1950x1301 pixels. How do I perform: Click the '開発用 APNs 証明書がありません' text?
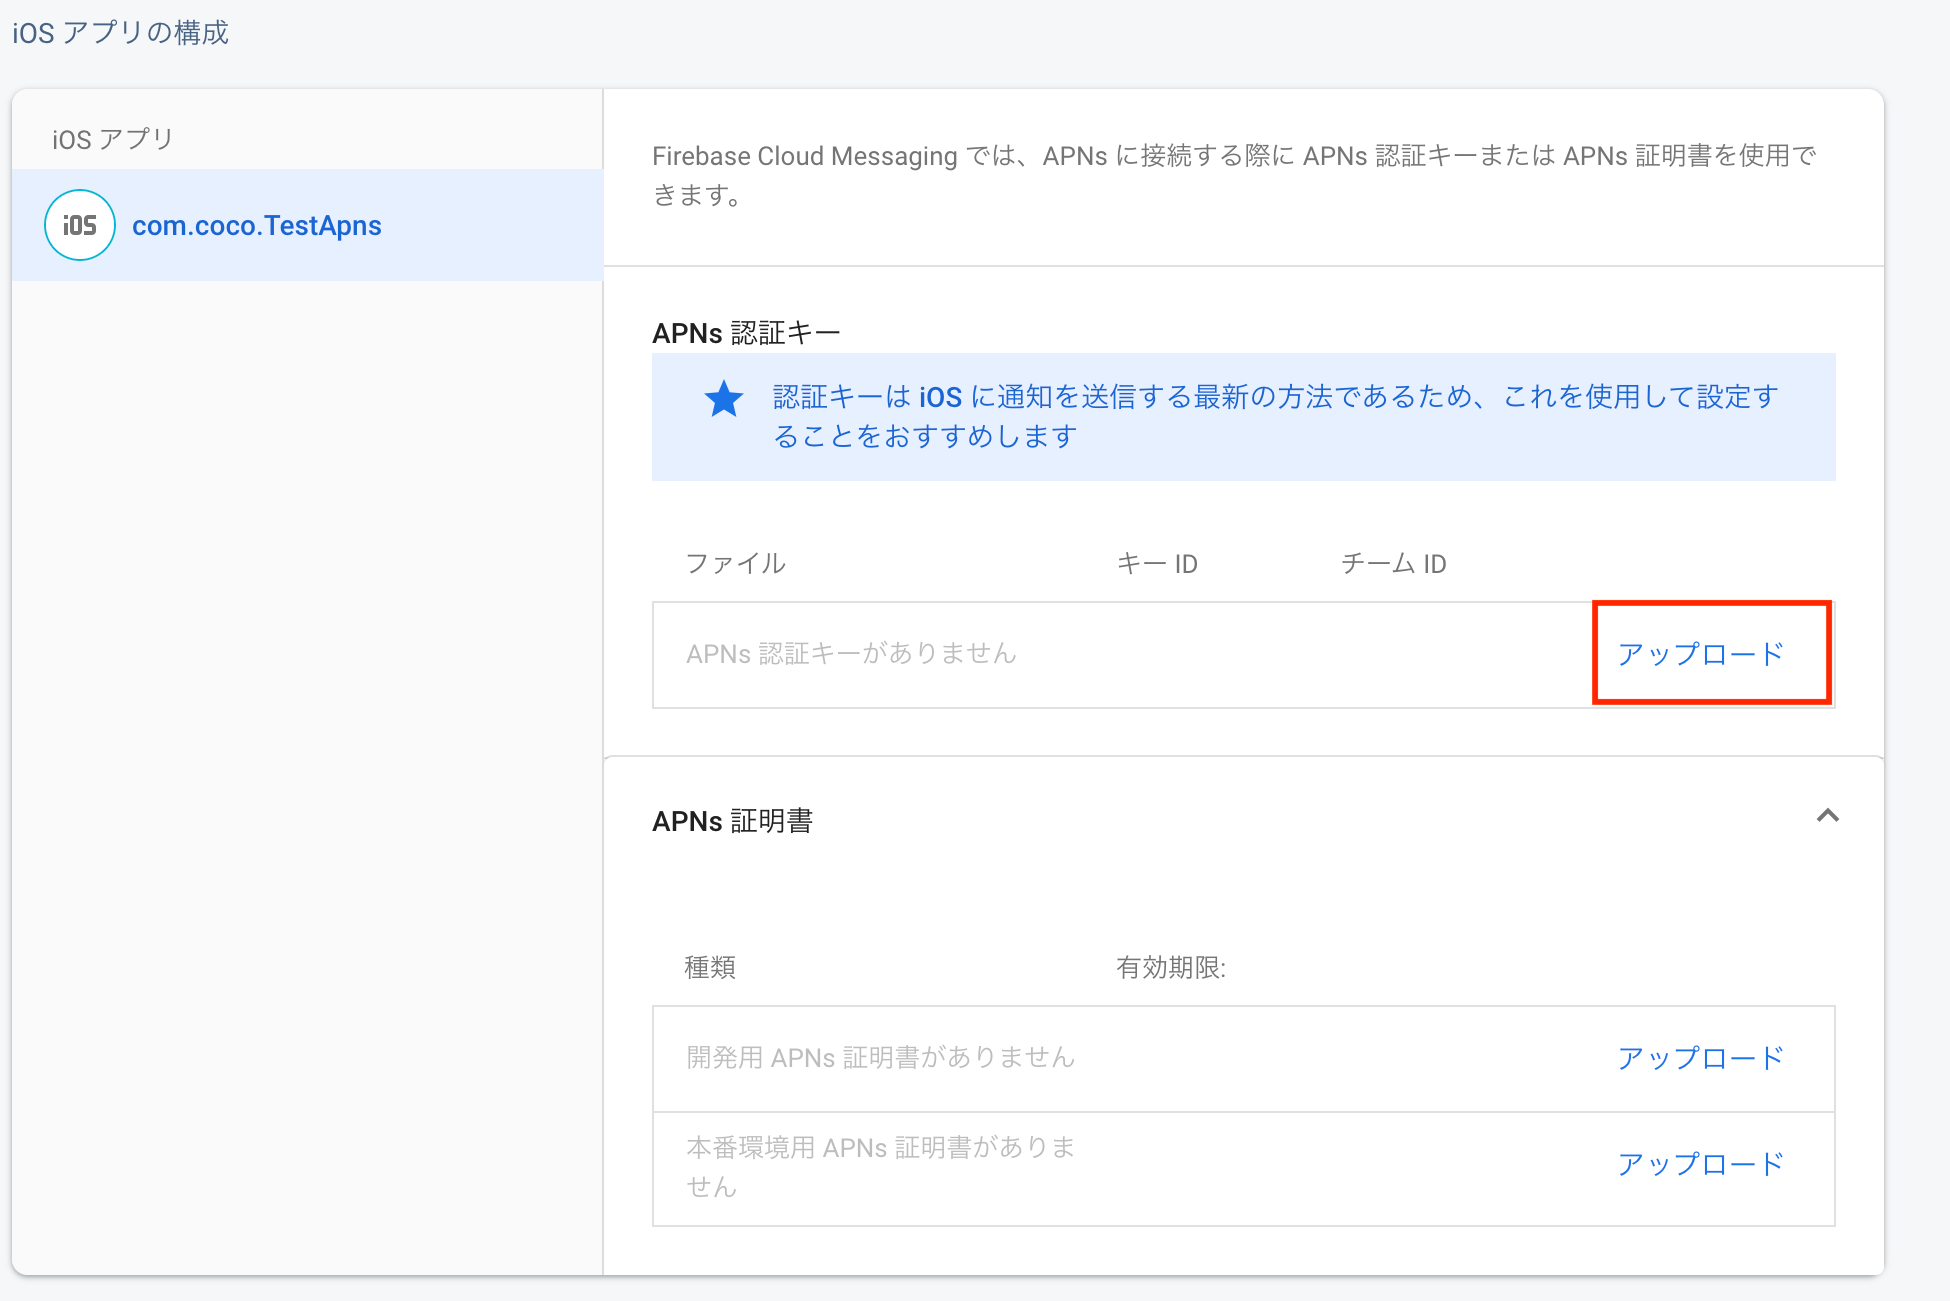(881, 1058)
